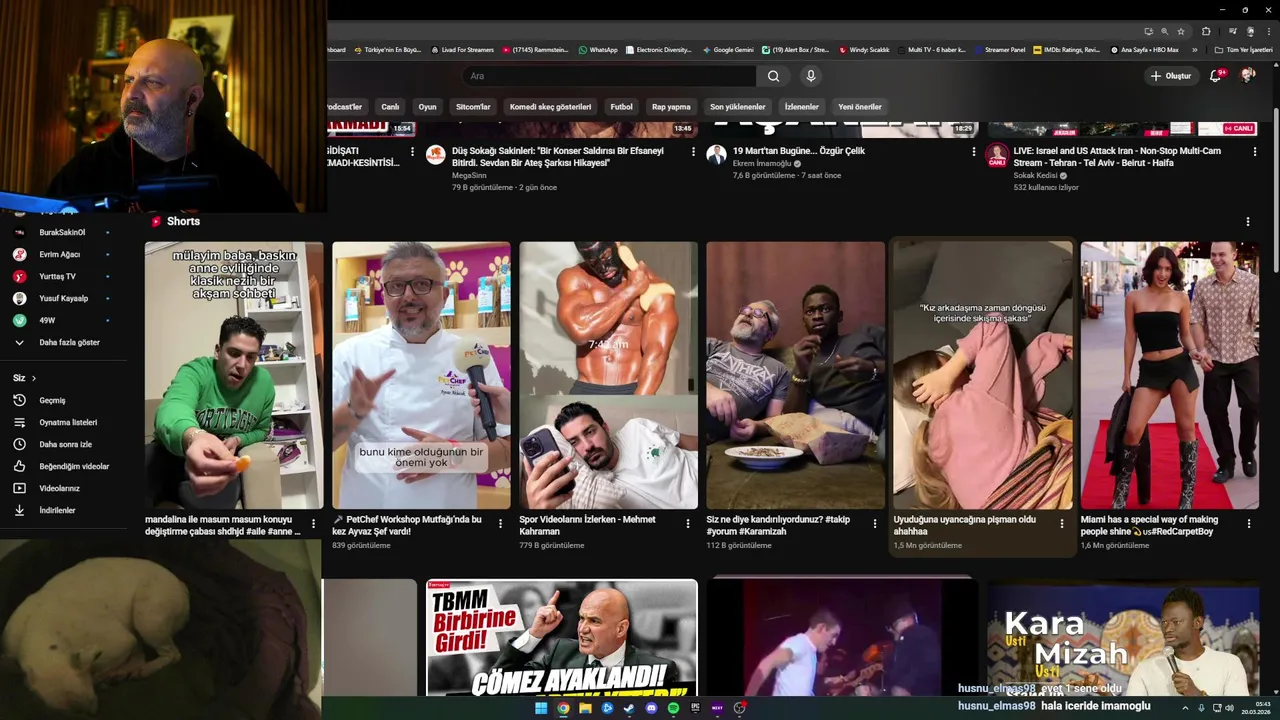Open options for Spor Videolarını İzlerken short

687,523
